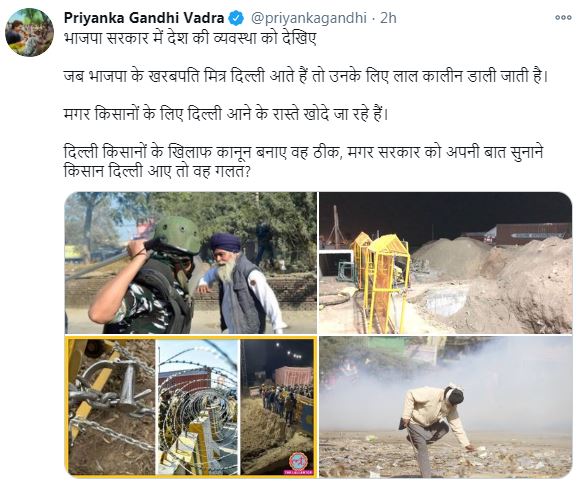
Task: Click the first Hindi line starting with भाजपा सरकार
Action: (190, 39)
